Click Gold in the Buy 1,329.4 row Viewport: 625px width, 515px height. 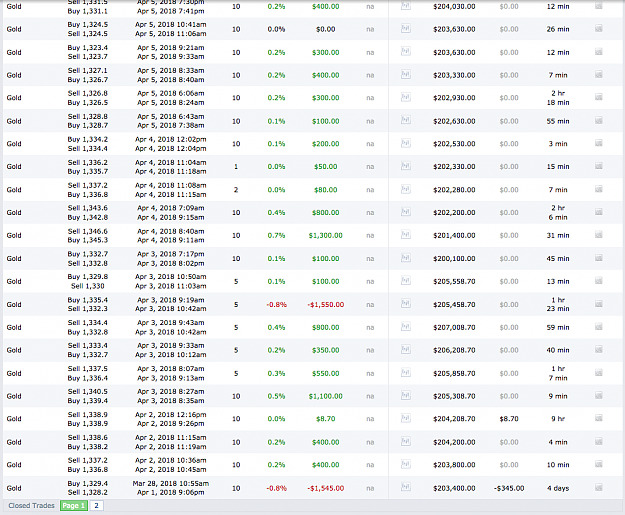click(x=14, y=488)
